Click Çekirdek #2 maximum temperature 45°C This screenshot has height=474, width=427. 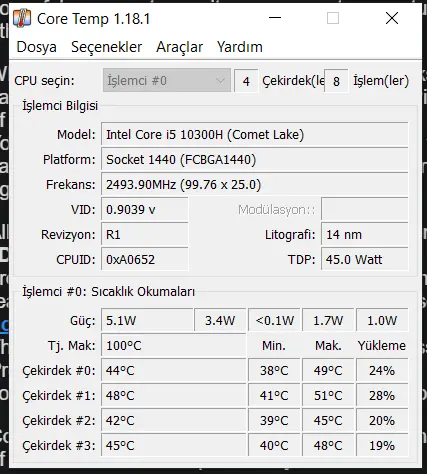point(328,421)
